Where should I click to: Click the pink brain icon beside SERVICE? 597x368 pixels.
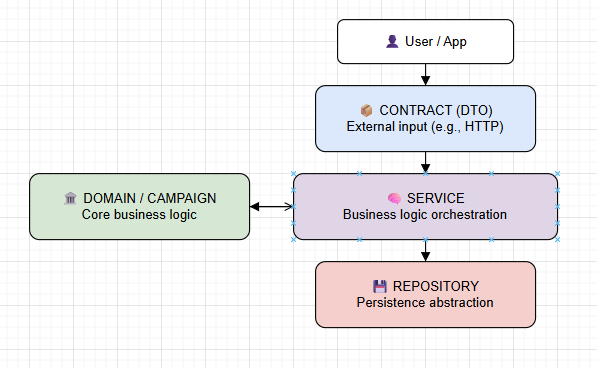(394, 198)
